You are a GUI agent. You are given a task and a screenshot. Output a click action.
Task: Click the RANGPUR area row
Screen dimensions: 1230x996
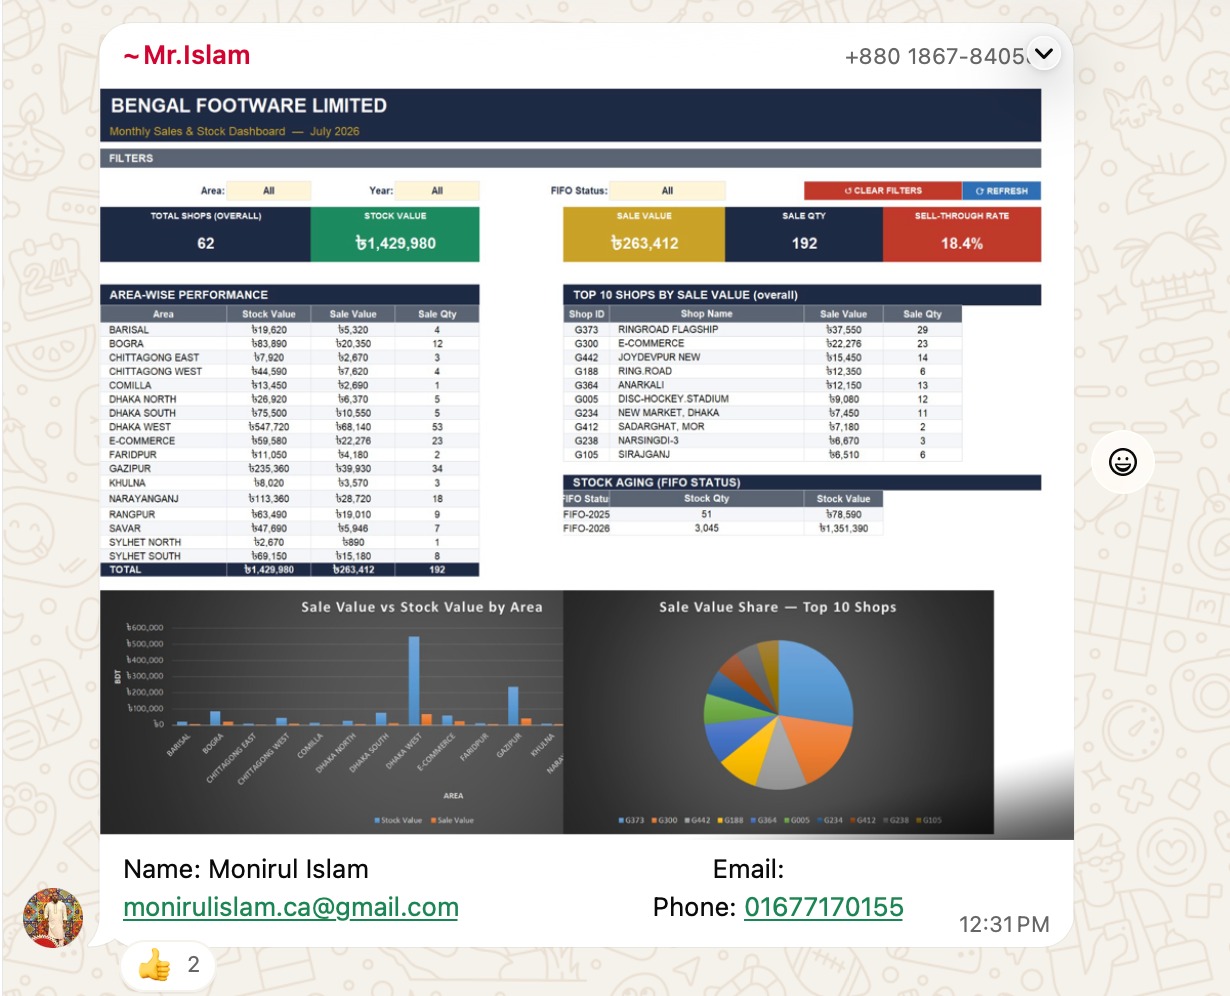(x=290, y=514)
